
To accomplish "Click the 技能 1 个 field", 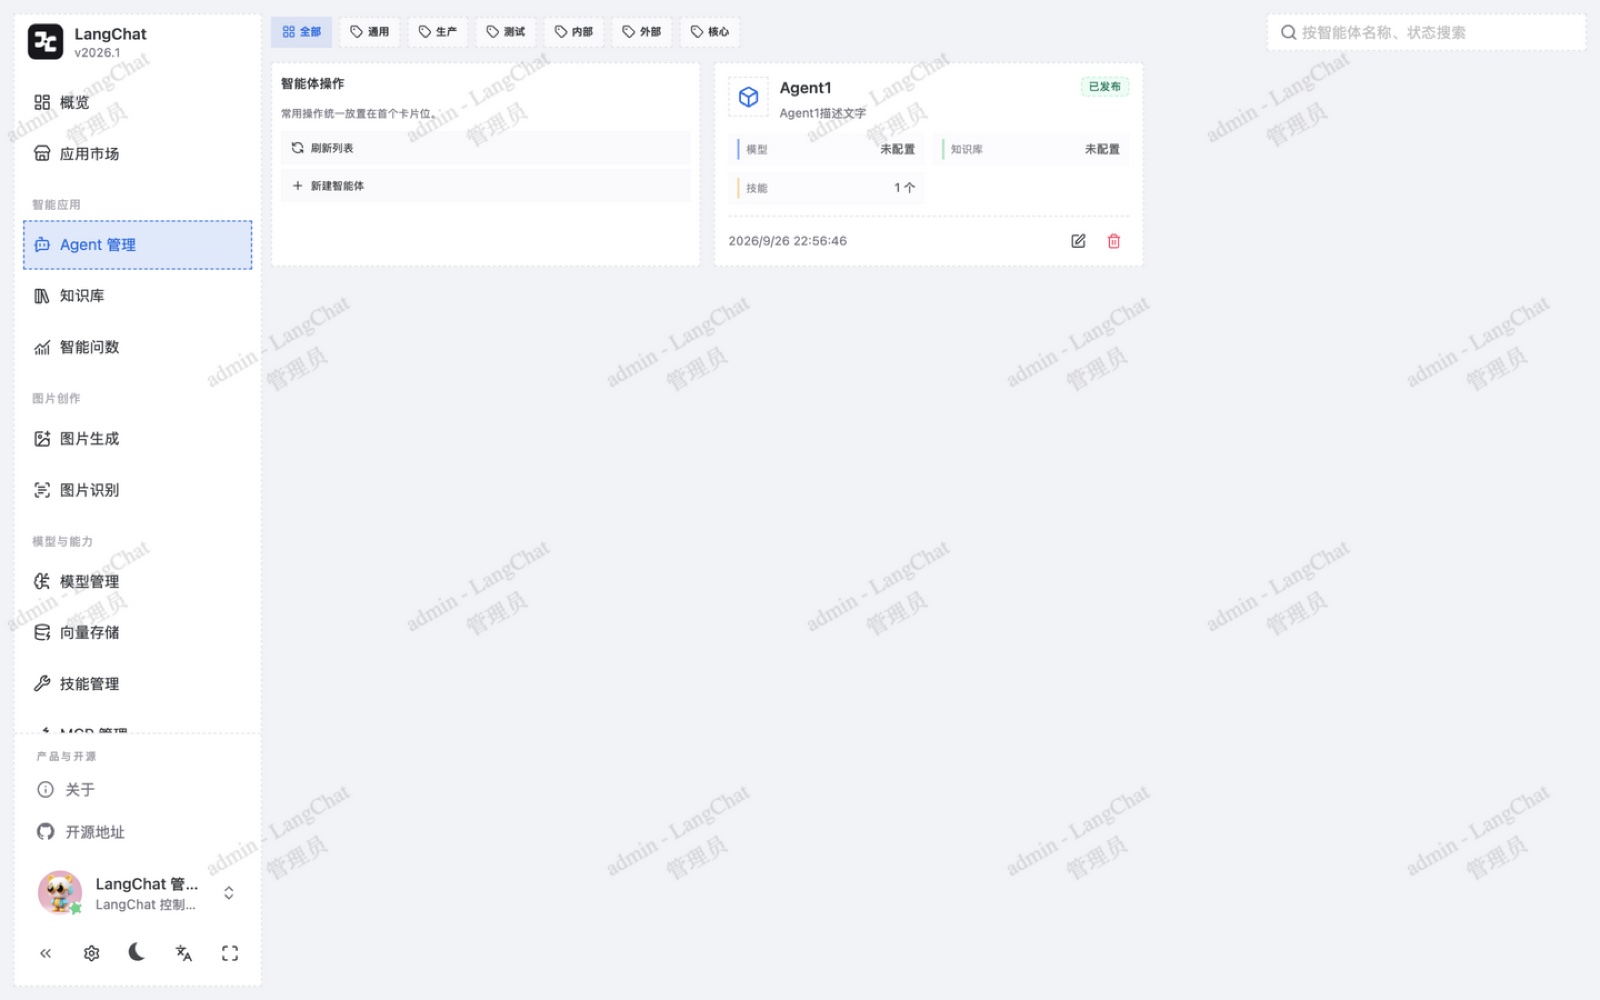I will pos(827,188).
